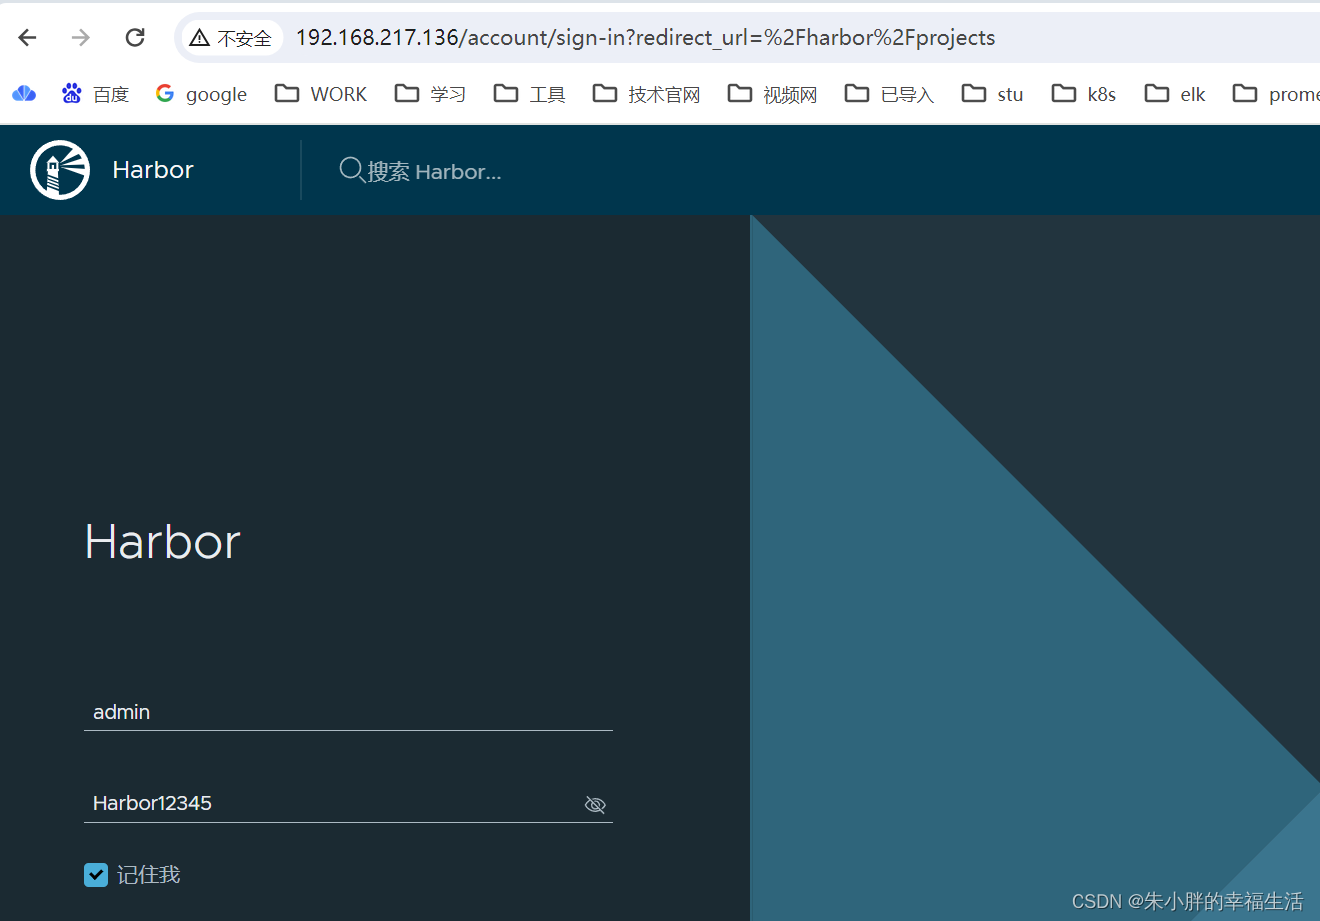The height and width of the screenshot is (921, 1320).
Task: Open the Baidu cloud bookmark icon
Action: (x=24, y=94)
